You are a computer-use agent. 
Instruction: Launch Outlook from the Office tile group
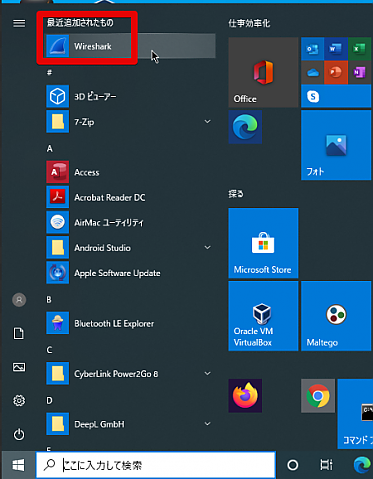tap(312, 49)
